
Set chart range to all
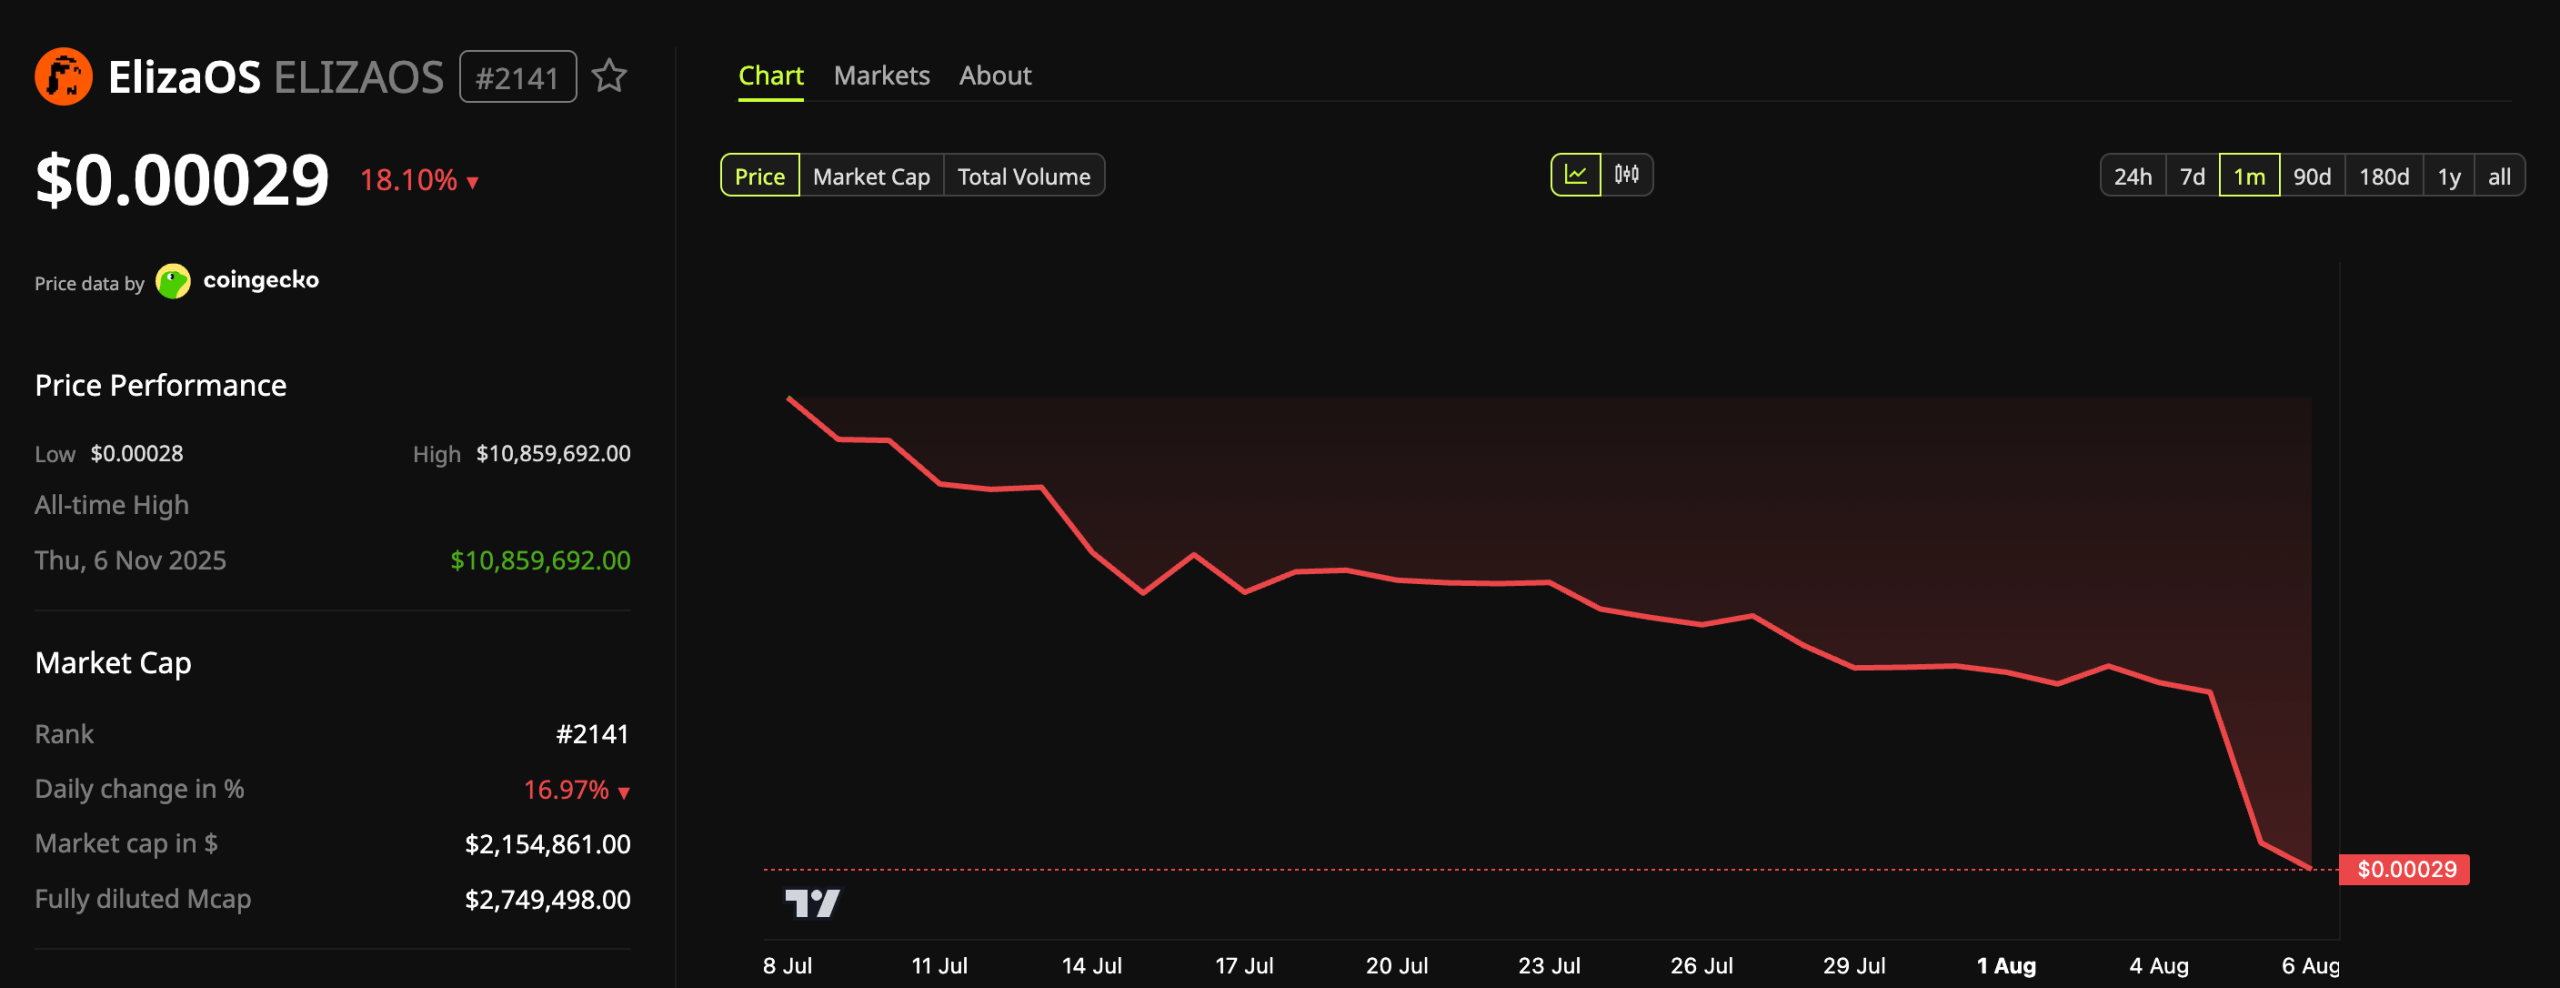click(2499, 176)
